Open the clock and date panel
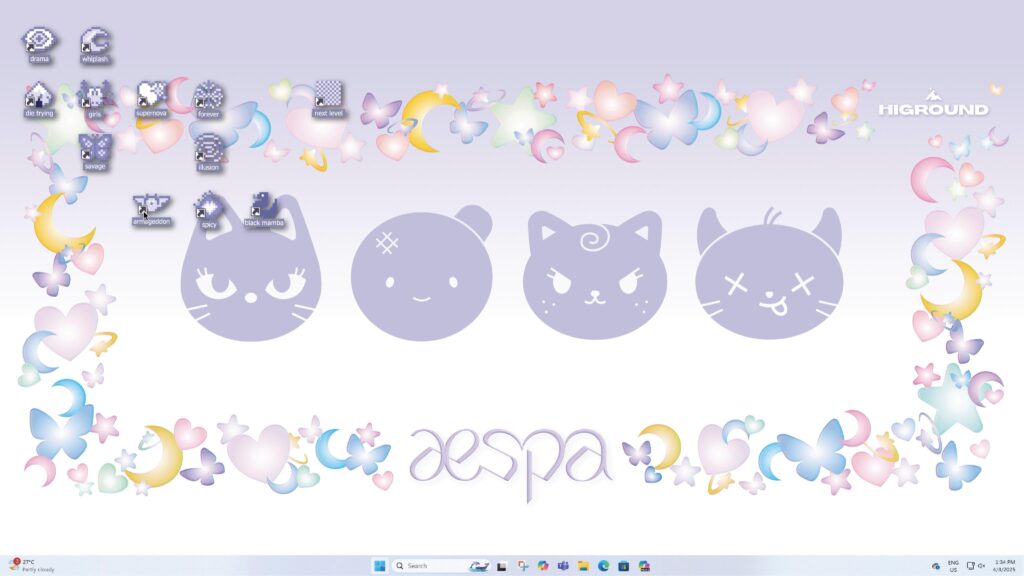 pos(1005,566)
